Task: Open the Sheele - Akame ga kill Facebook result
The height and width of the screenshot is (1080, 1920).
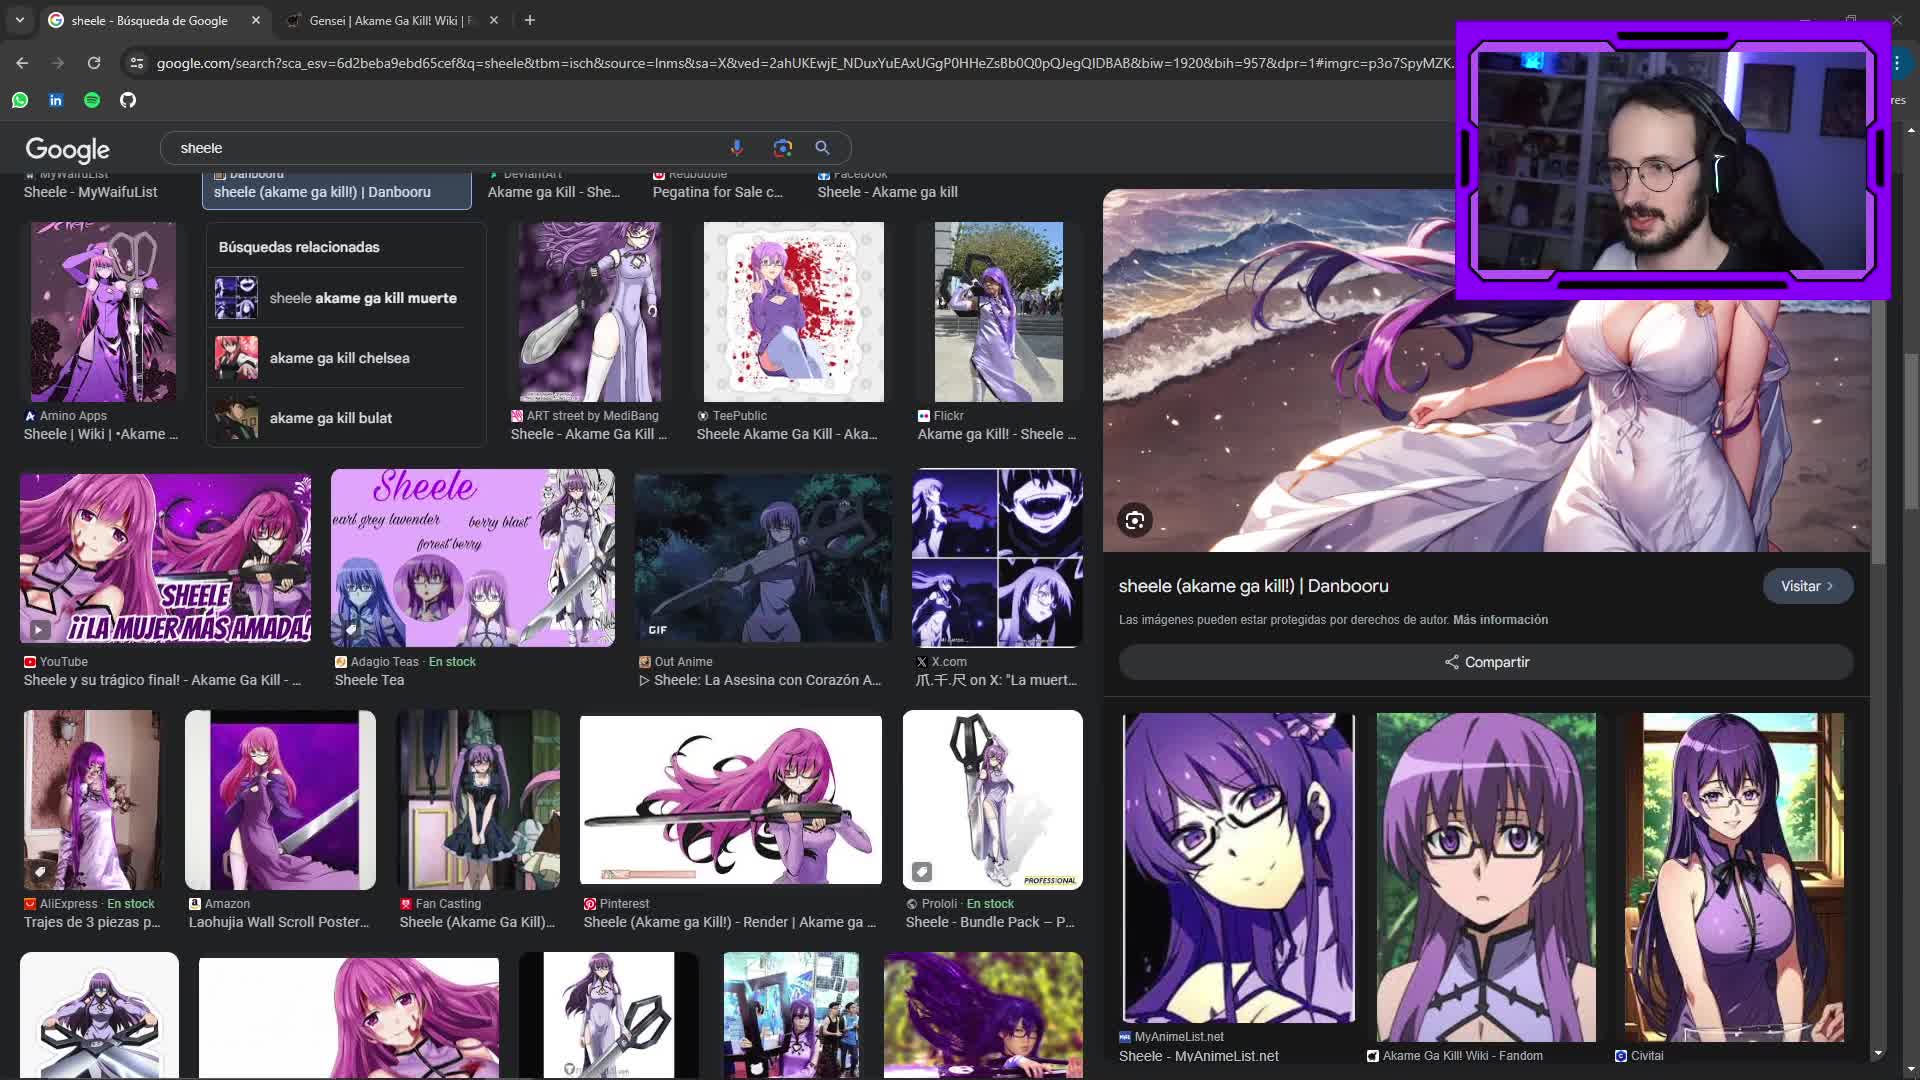Action: point(887,190)
